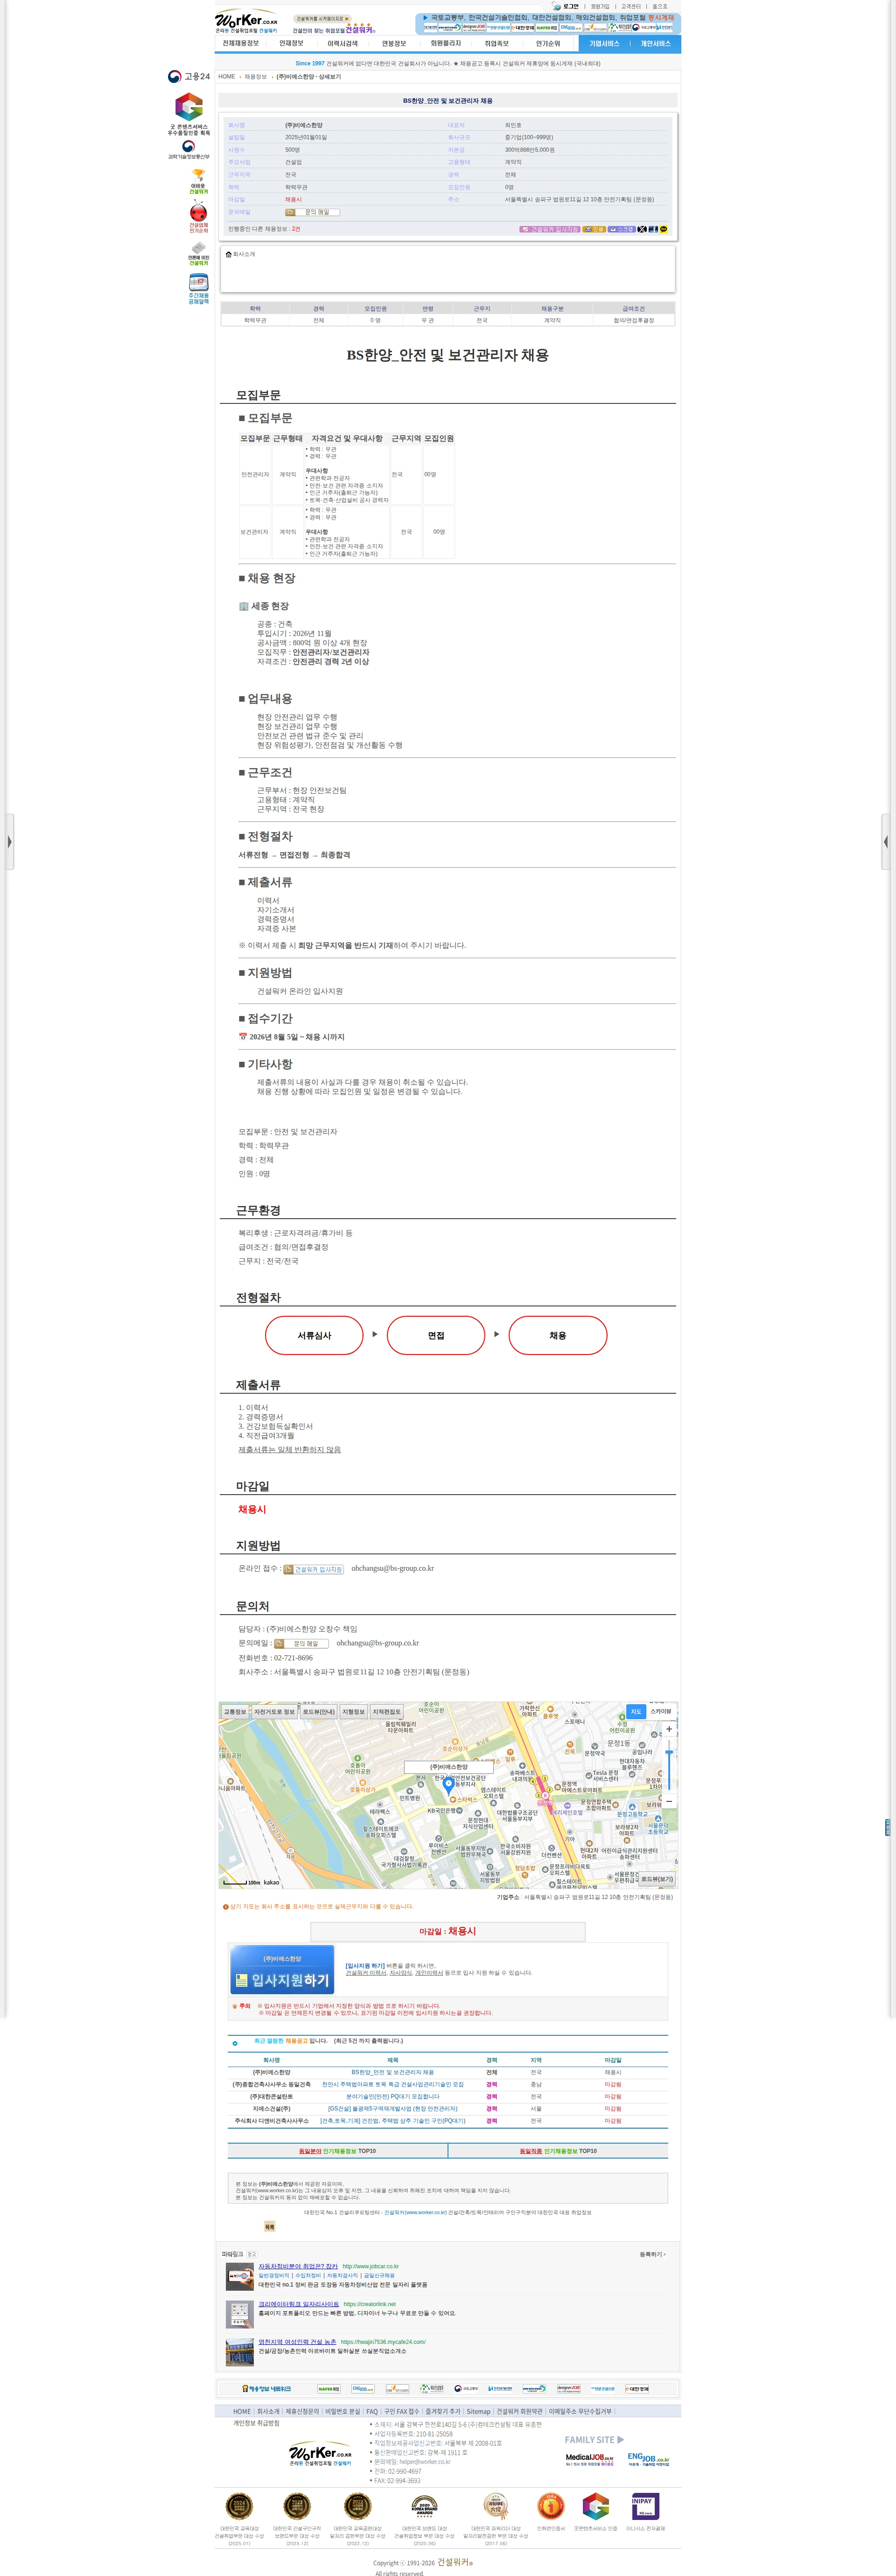Toggle 교통정보 overlay on map

tap(235, 1712)
